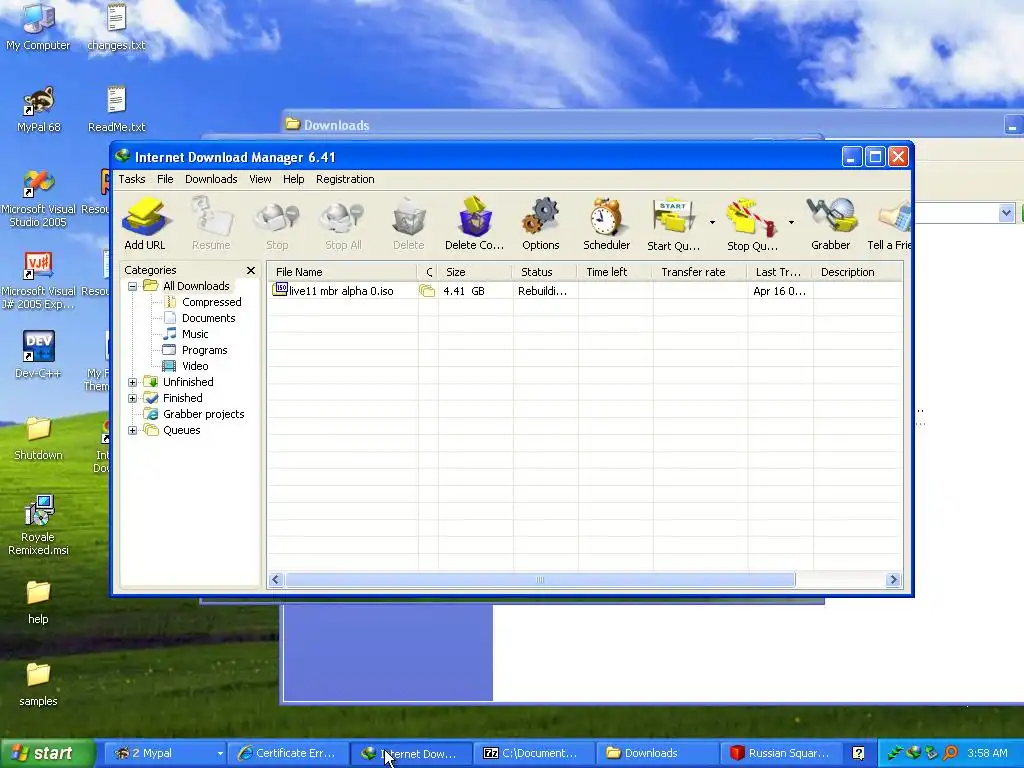
Task: Open the Windows Start button
Action: pos(48,753)
